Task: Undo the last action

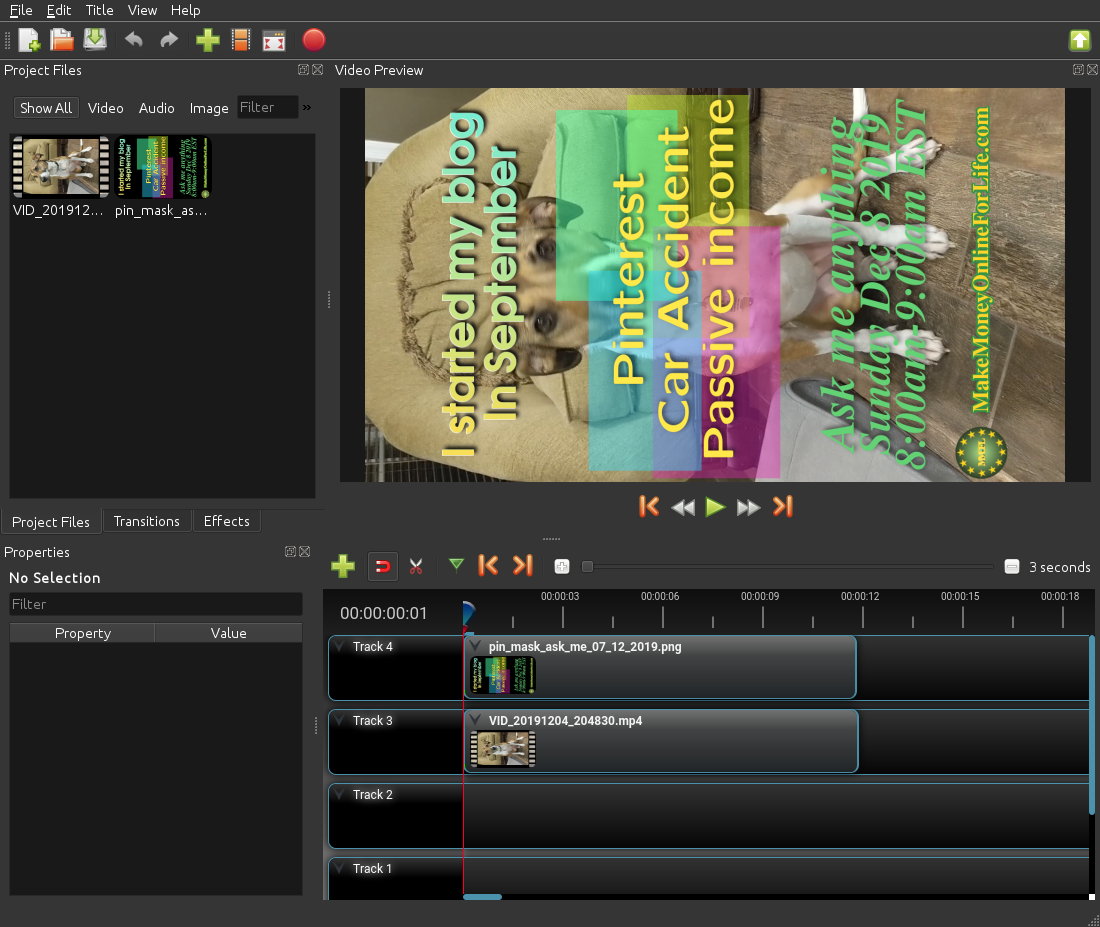Action: coord(133,40)
